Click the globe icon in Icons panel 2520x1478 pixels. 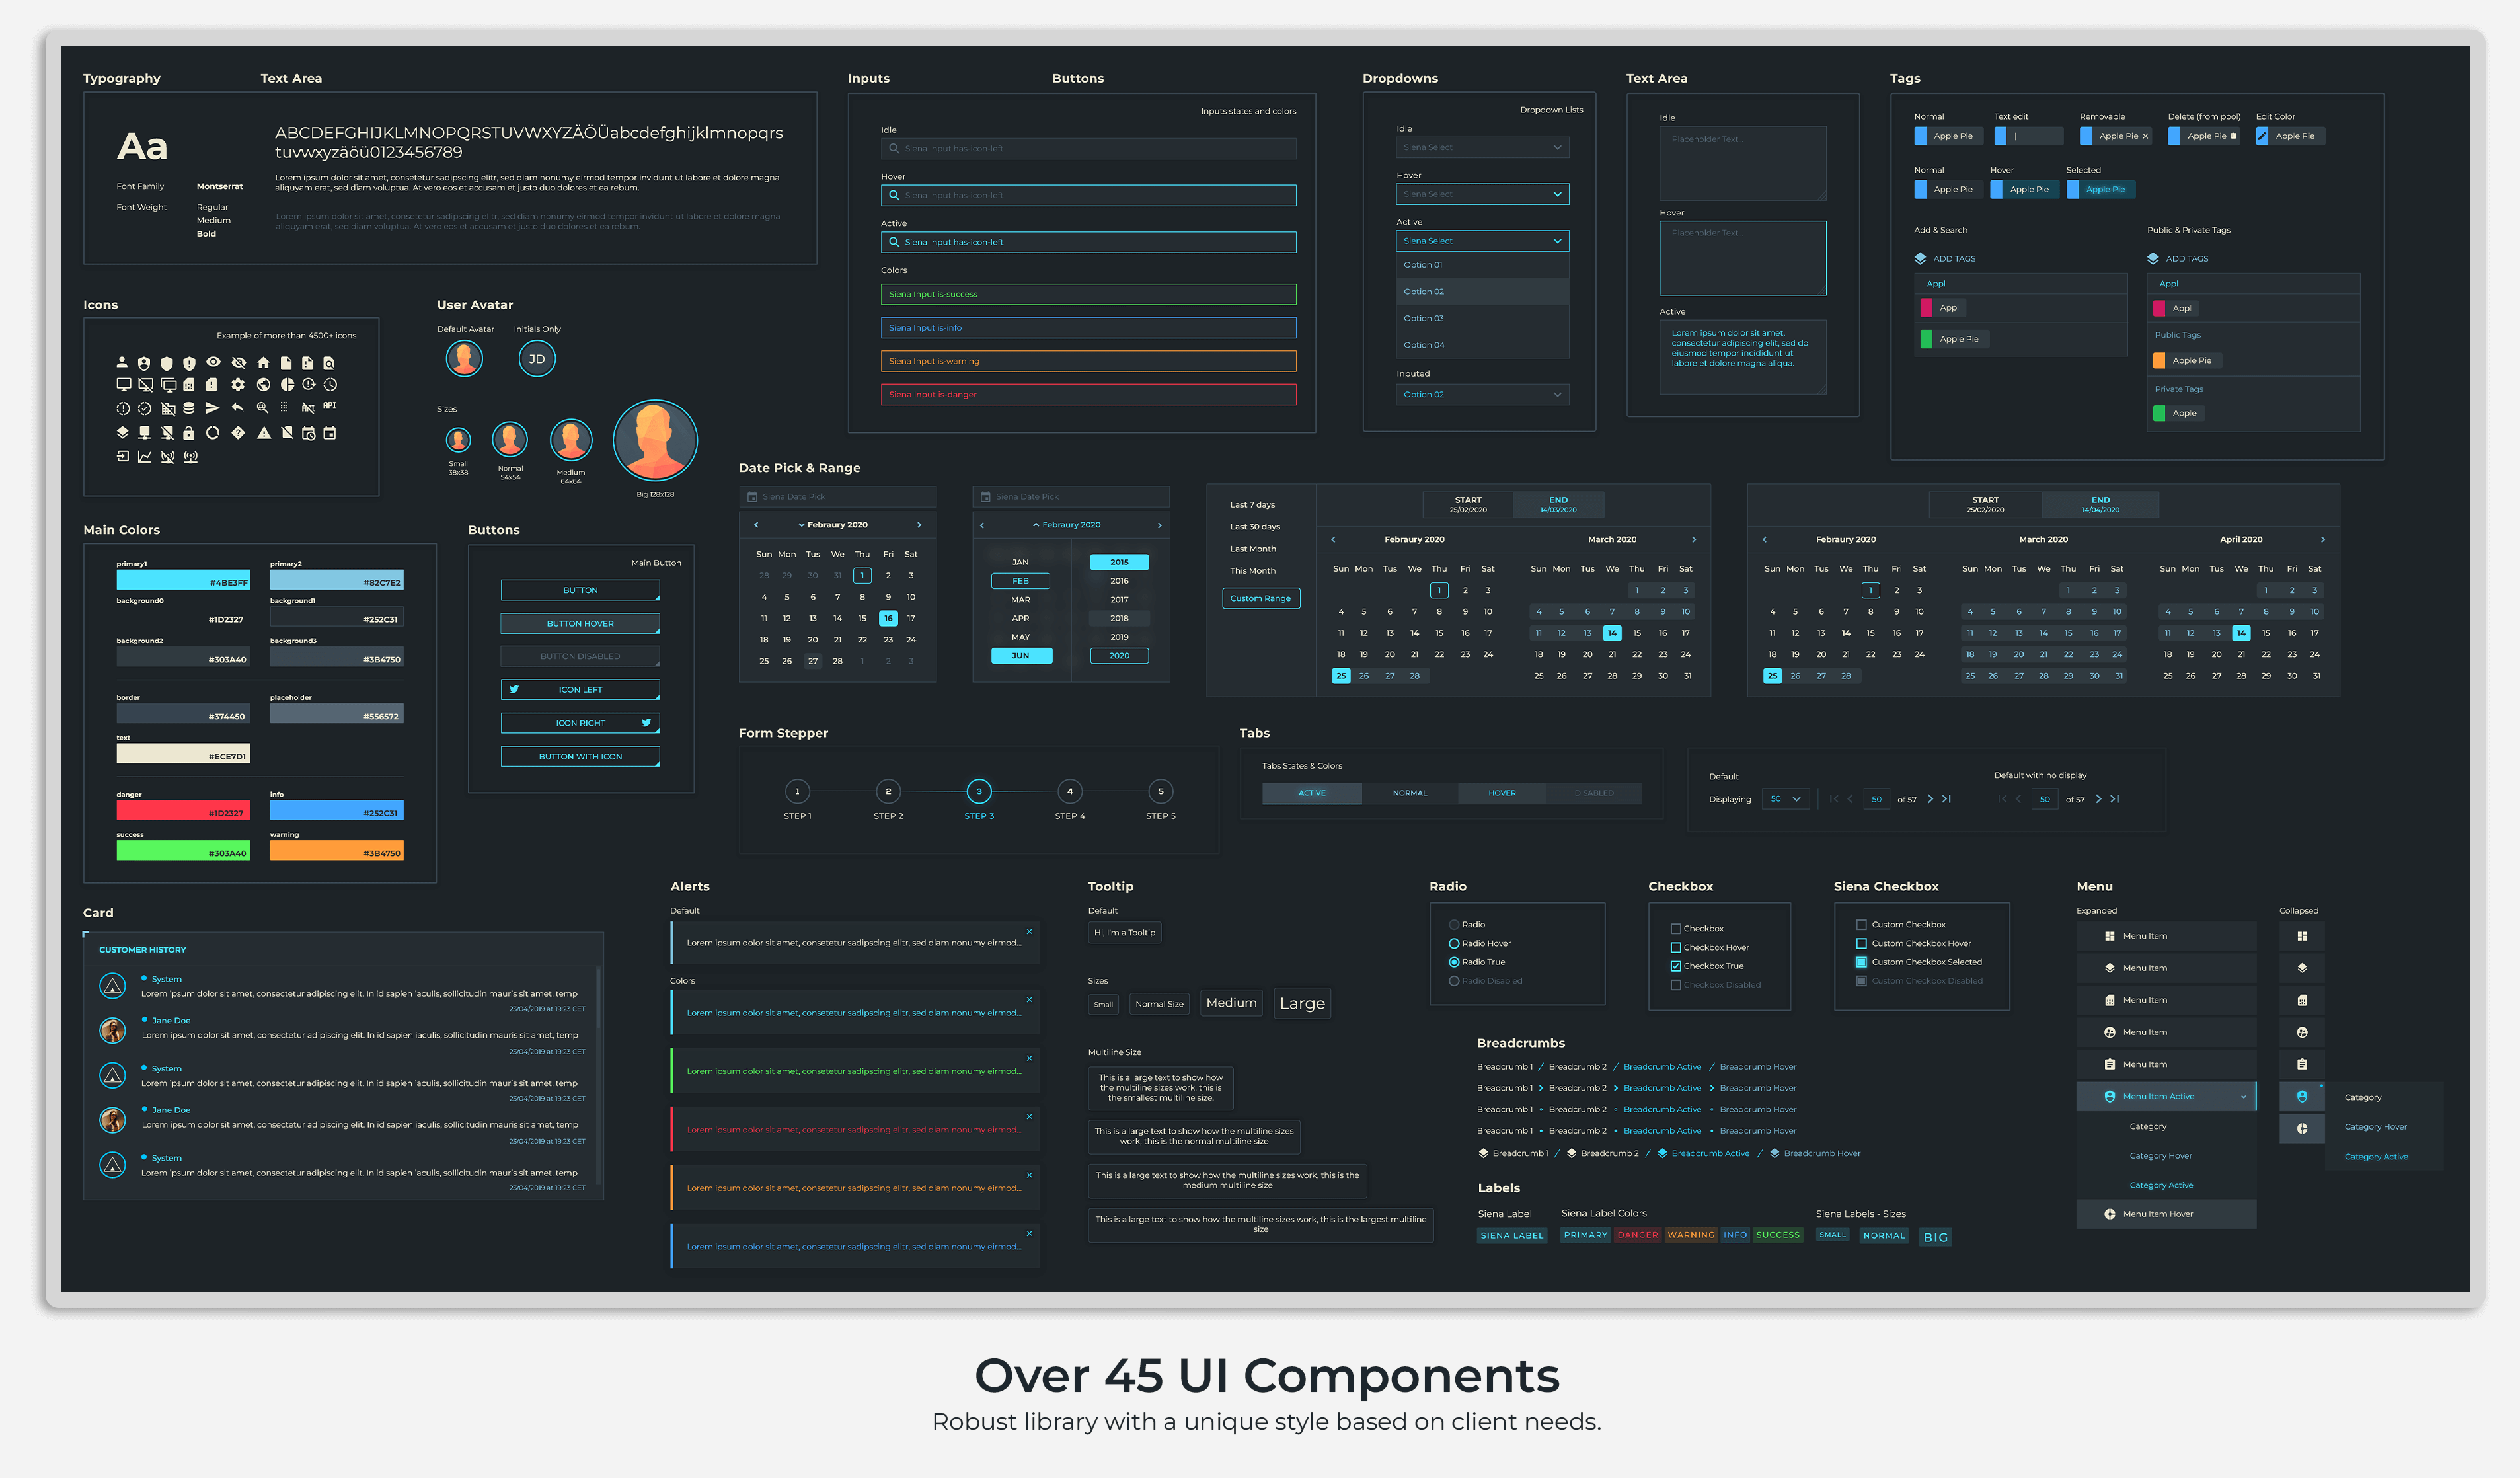(x=264, y=385)
